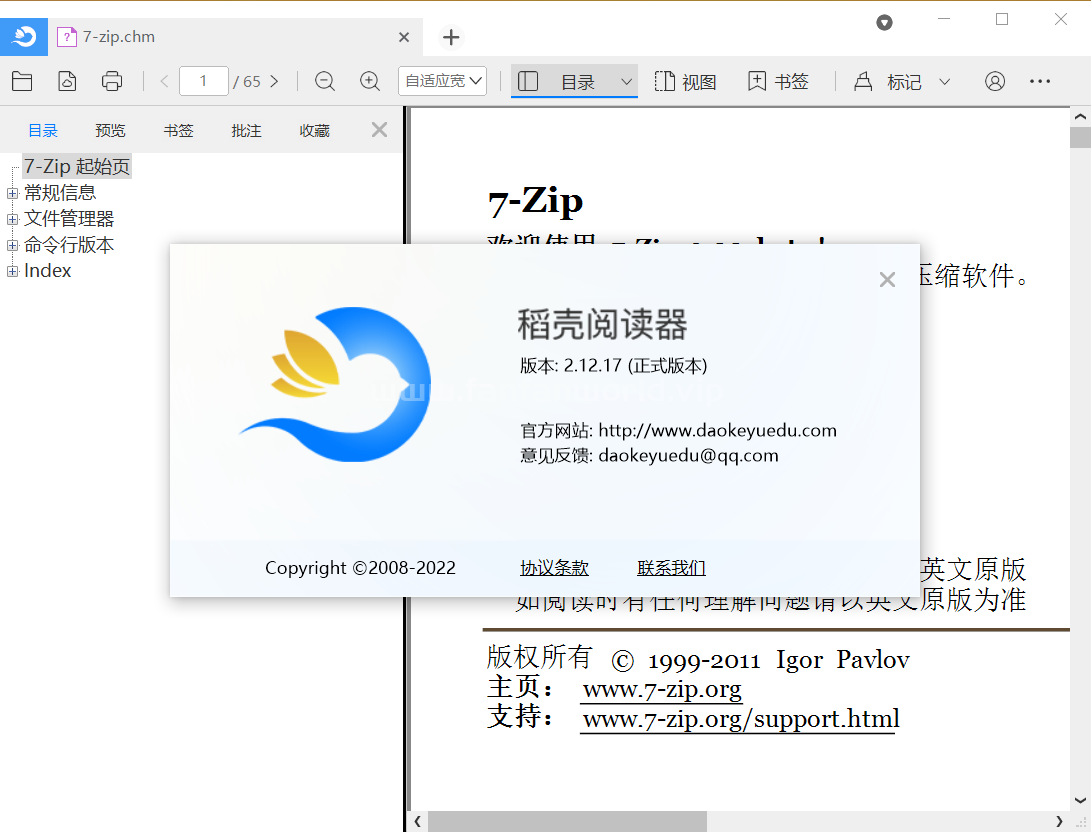Open www.7-zip.org/support.html link
Screen dimensions: 1091x832
point(741,719)
